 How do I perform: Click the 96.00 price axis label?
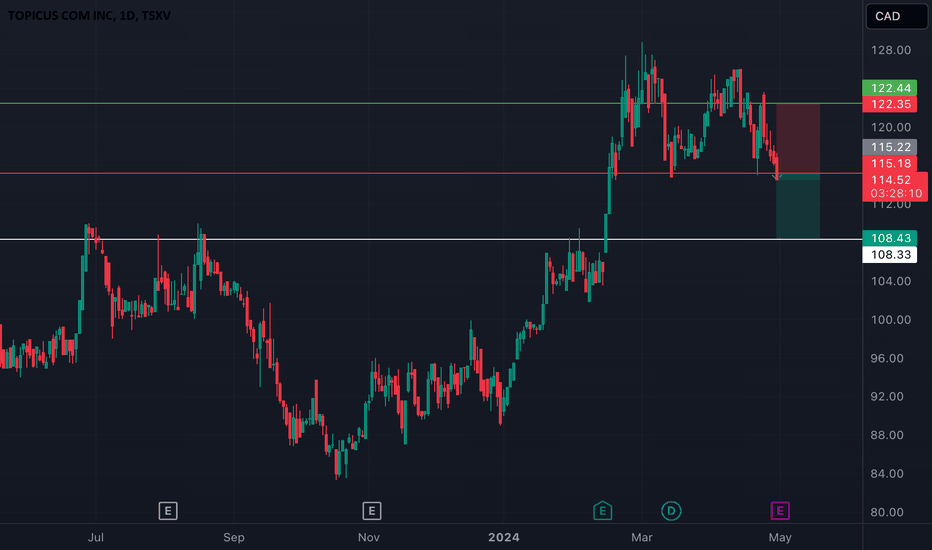[x=886, y=359]
